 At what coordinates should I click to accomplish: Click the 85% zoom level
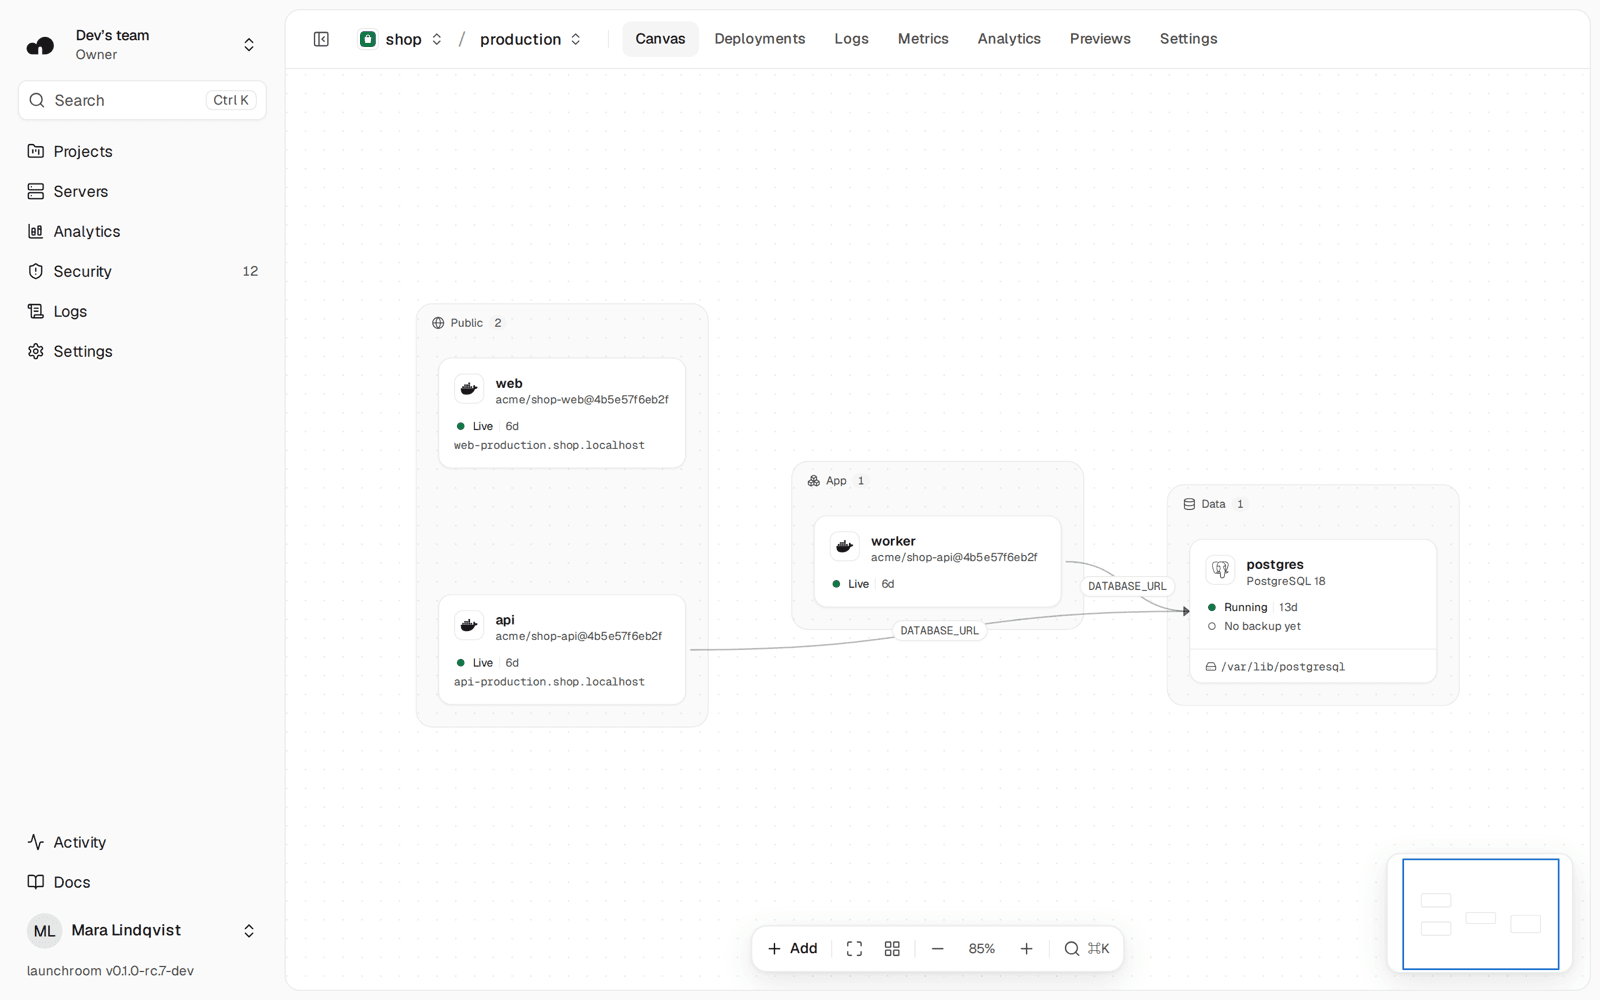pyautogui.click(x=982, y=948)
